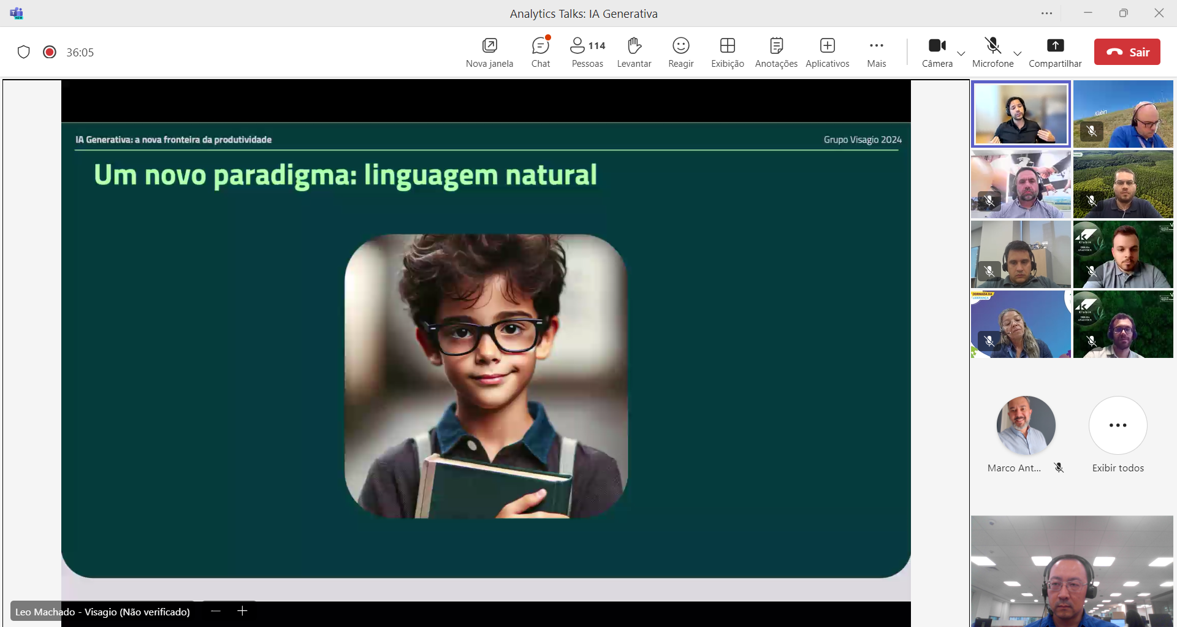The height and width of the screenshot is (627, 1177).
Task: Open Reagir reactions menu
Action: [681, 52]
